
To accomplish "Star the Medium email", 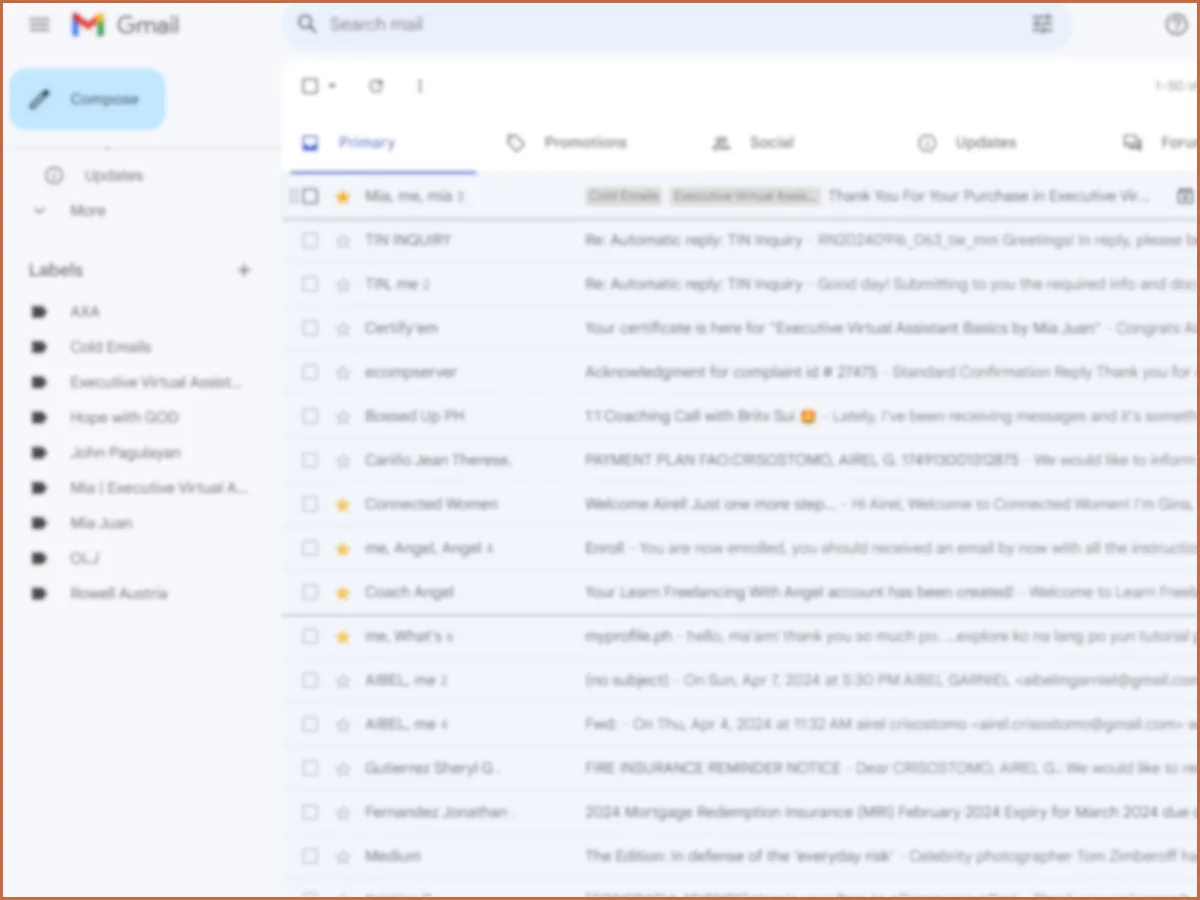I will pos(343,856).
